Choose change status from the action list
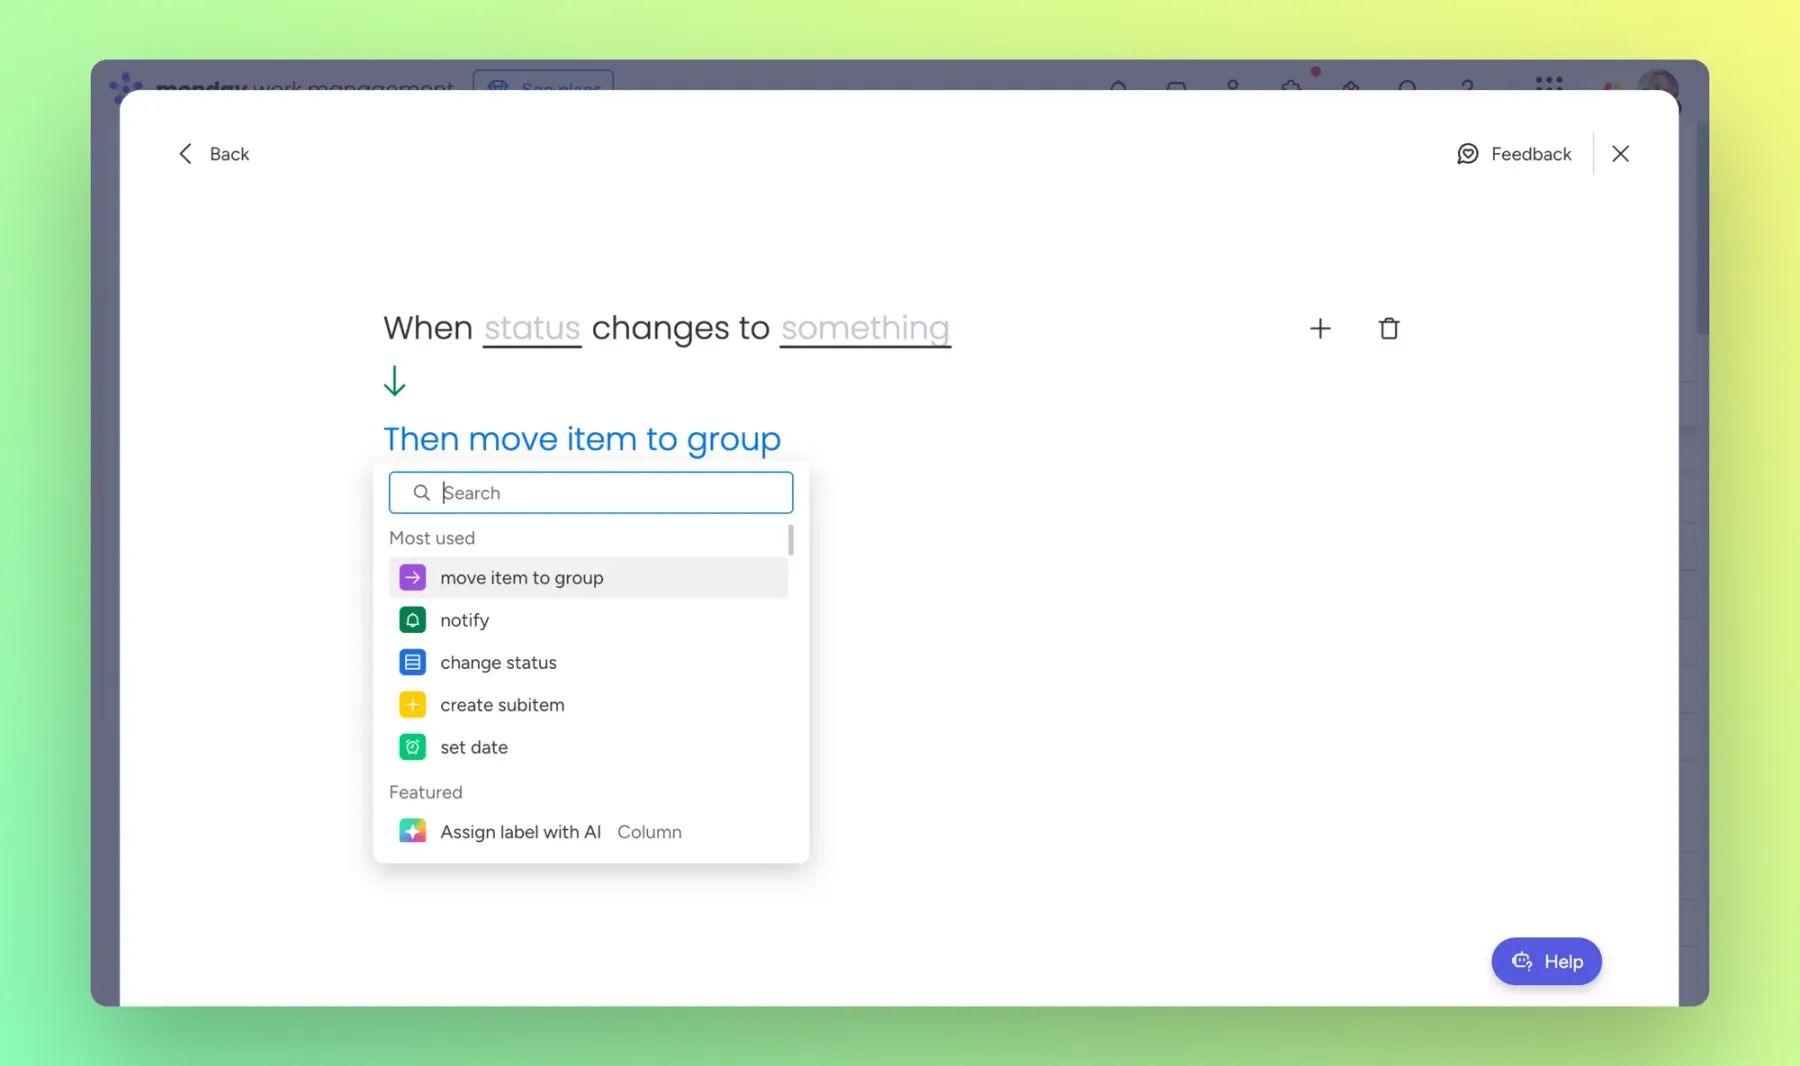This screenshot has width=1800, height=1066. coord(498,663)
